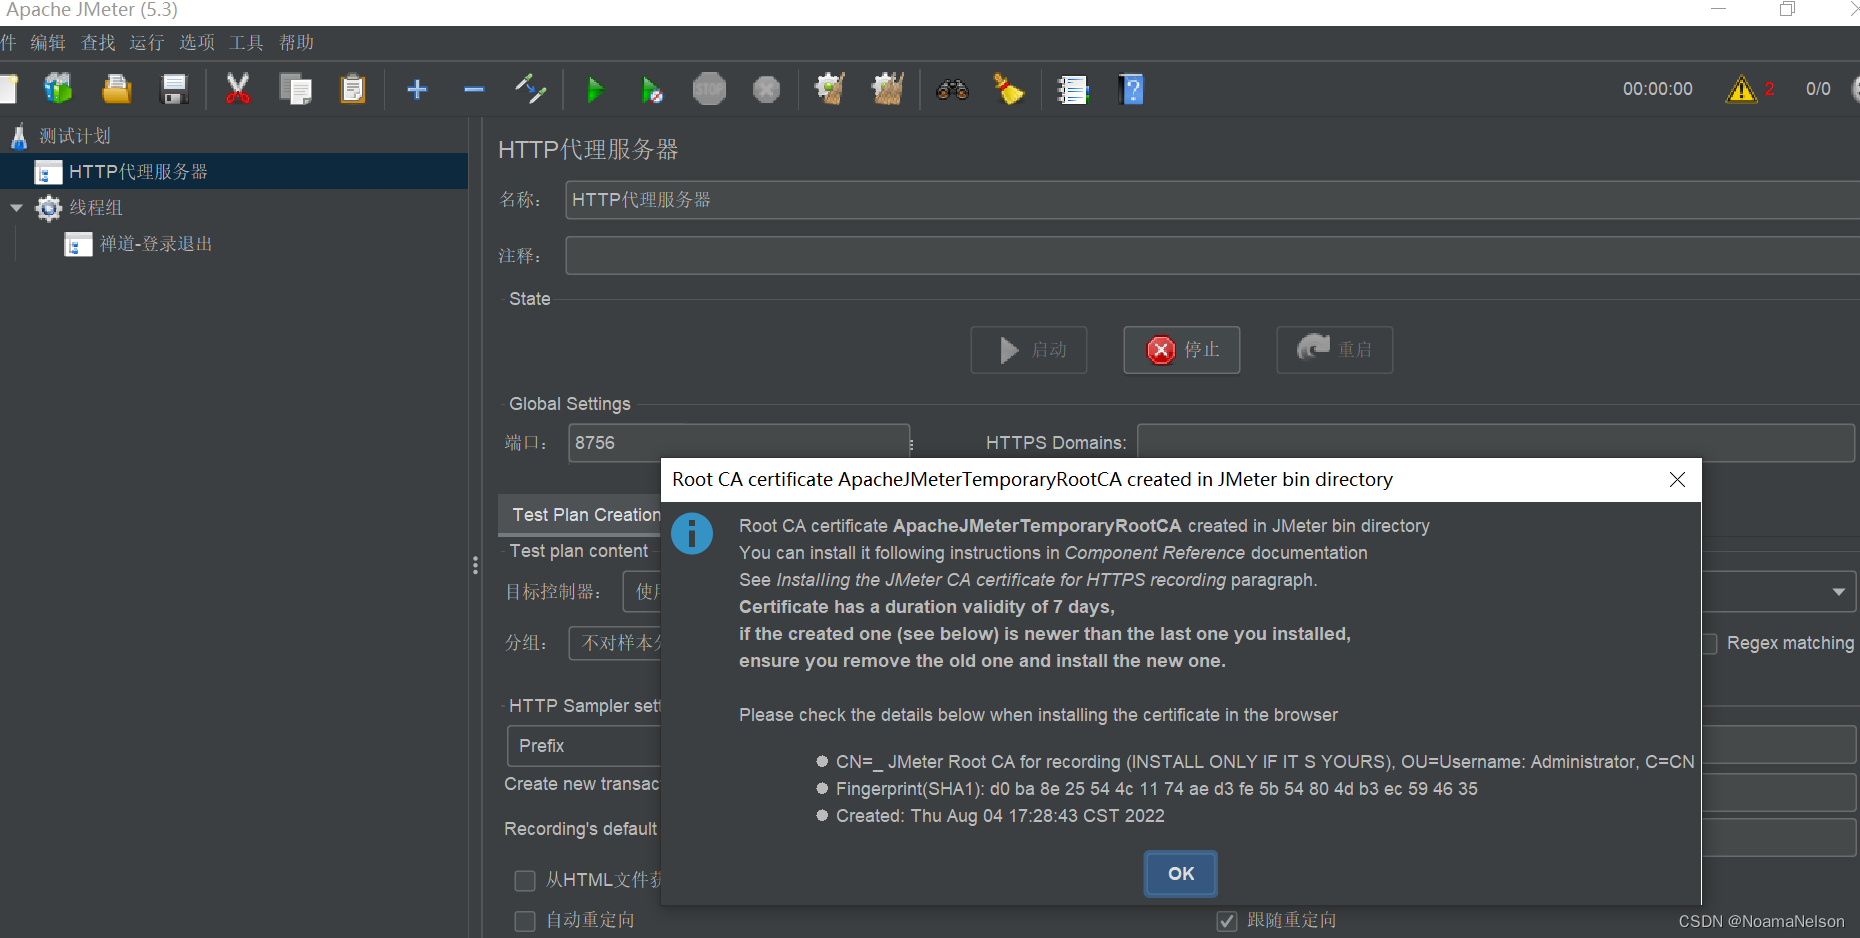This screenshot has height=938, width=1860.
Task: Open the Help question mark icon
Action: tap(1131, 89)
